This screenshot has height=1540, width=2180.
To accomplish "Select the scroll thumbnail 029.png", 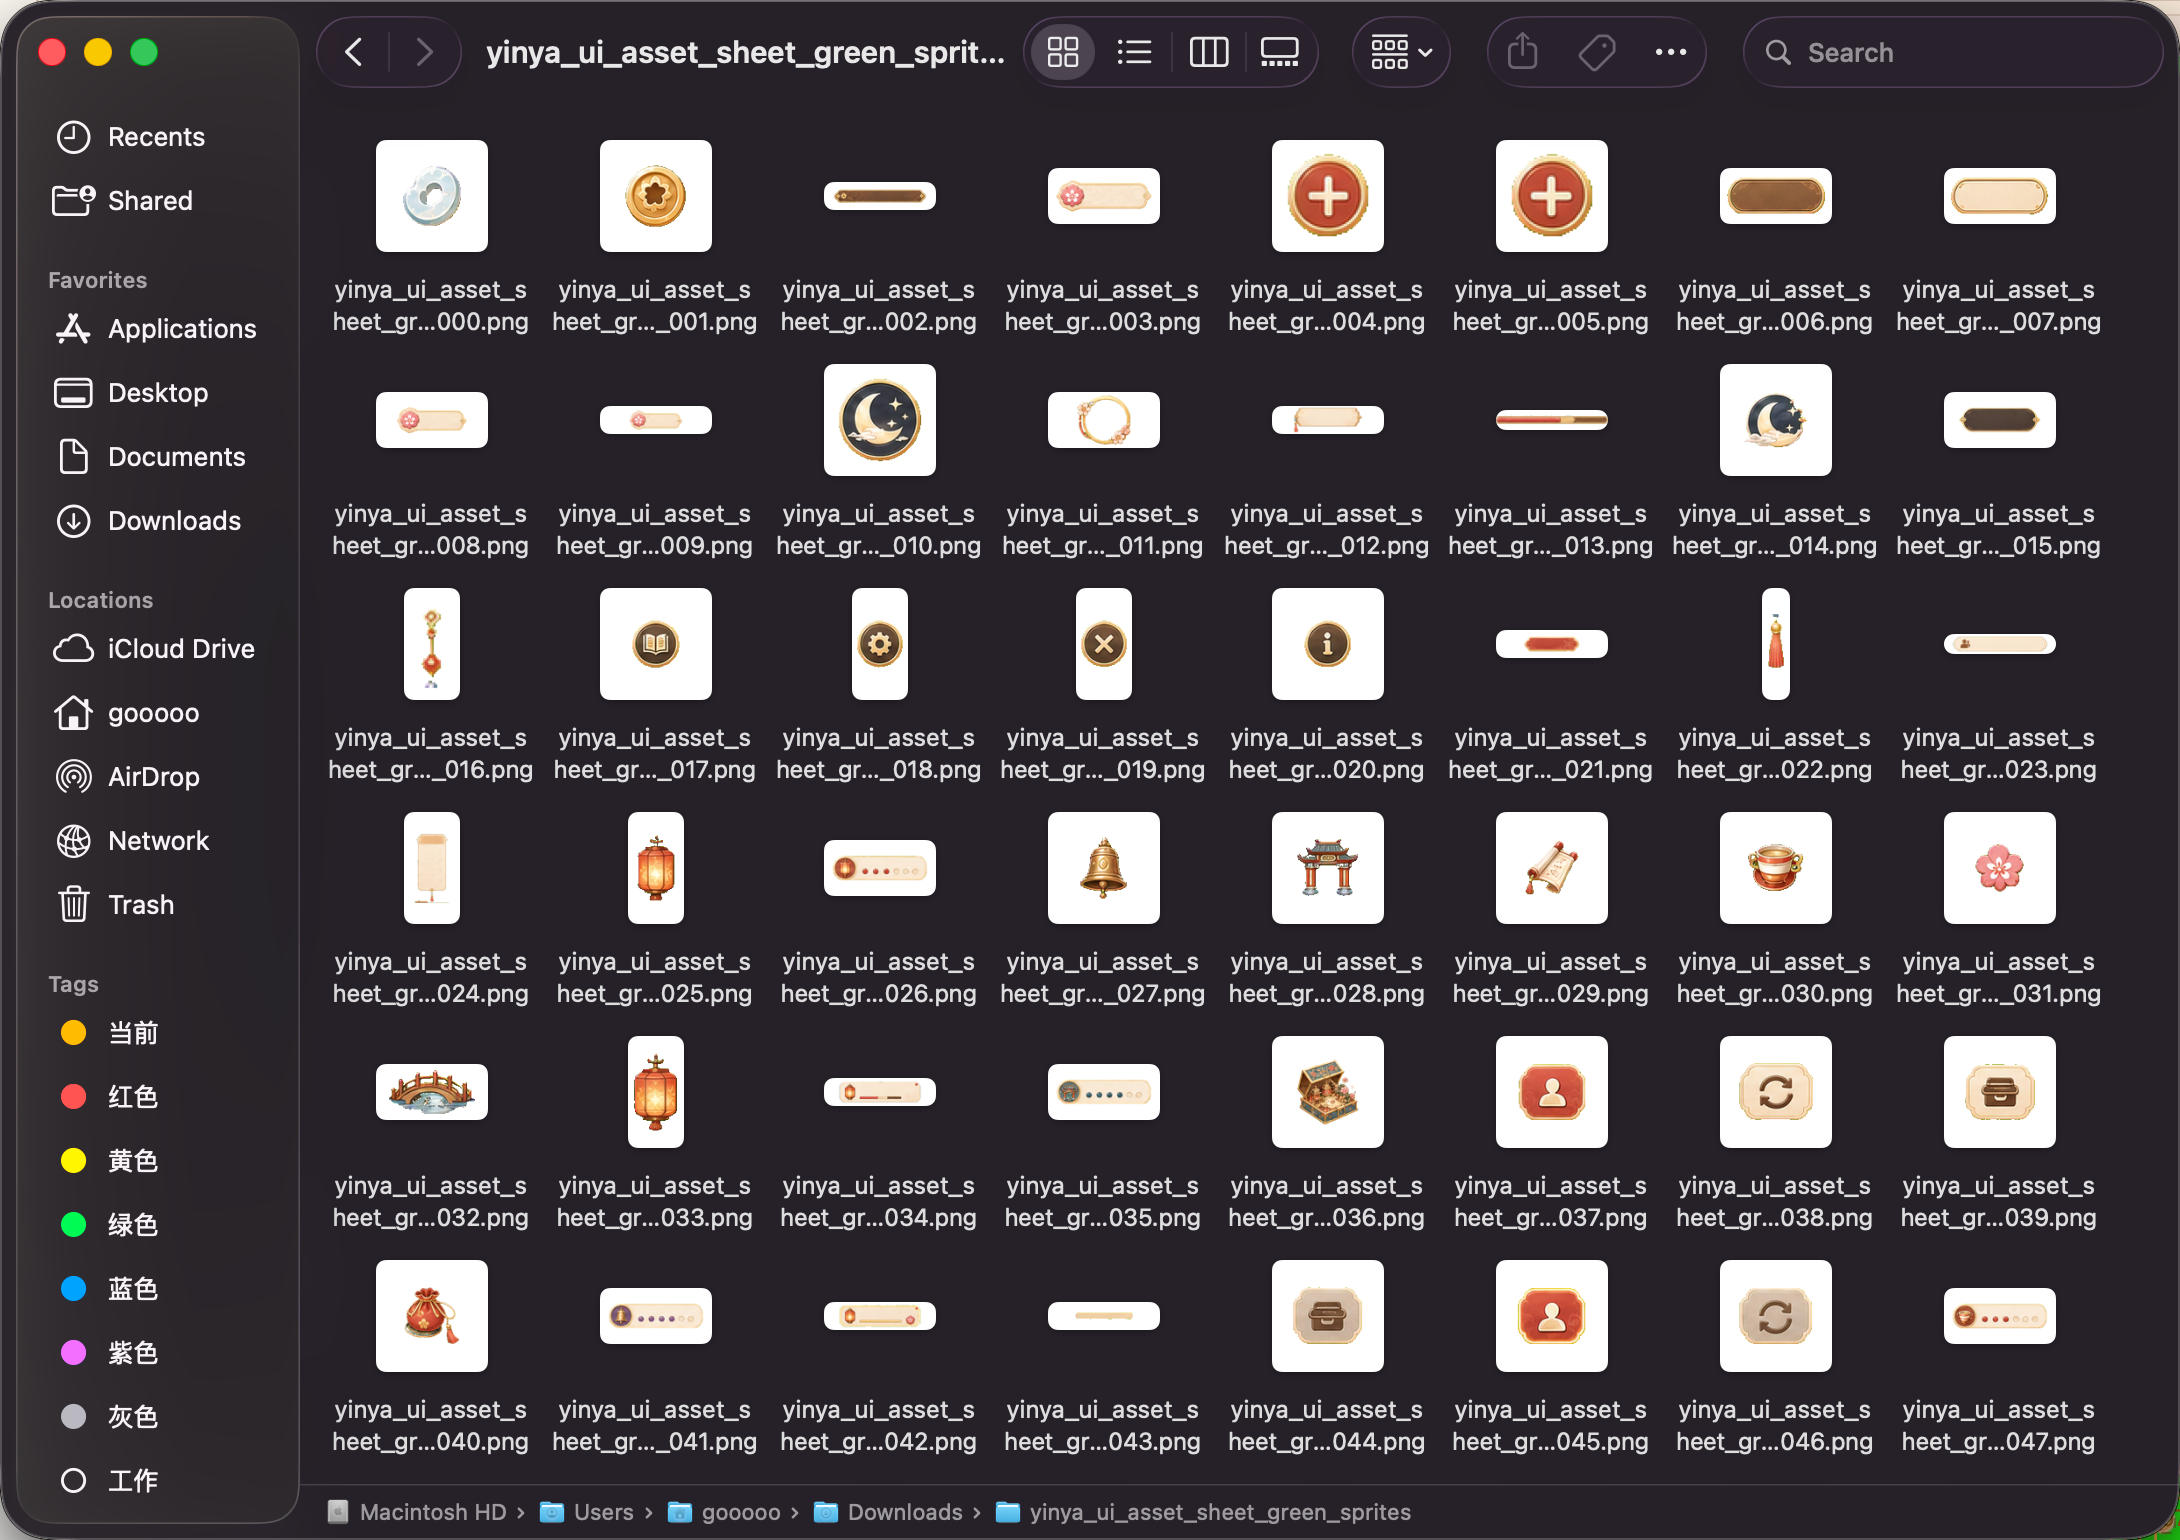I will (1552, 868).
